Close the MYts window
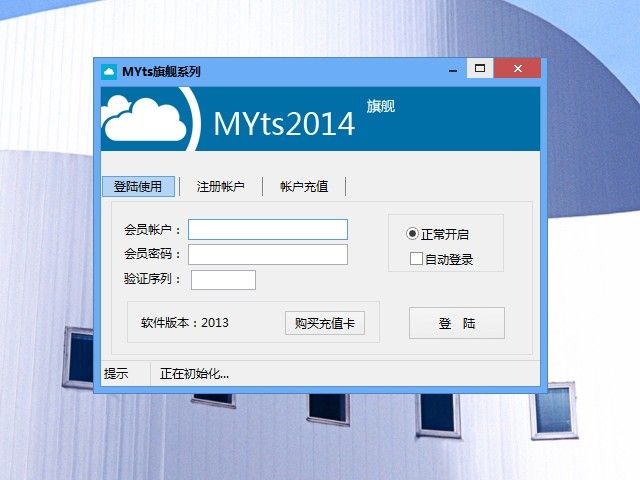Image resolution: width=640 pixels, height=480 pixels. click(x=518, y=68)
